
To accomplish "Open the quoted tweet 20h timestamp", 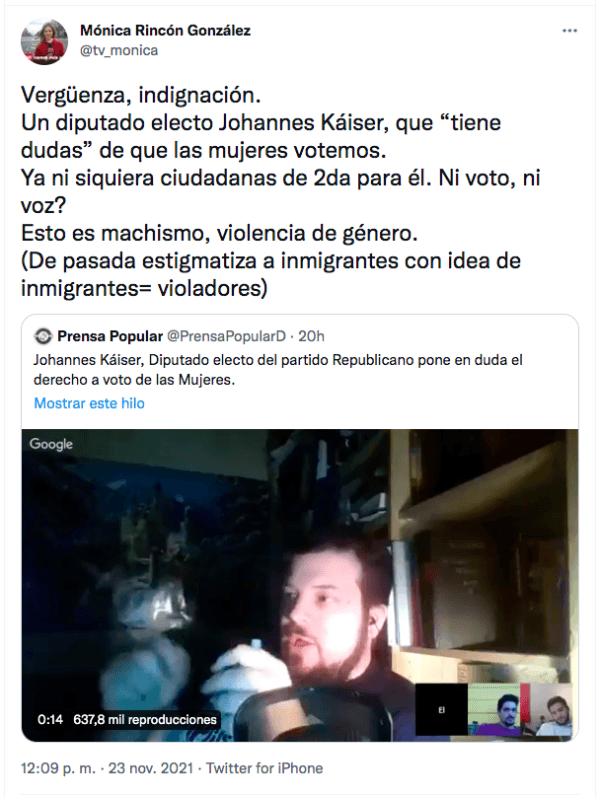I will click(x=311, y=336).
